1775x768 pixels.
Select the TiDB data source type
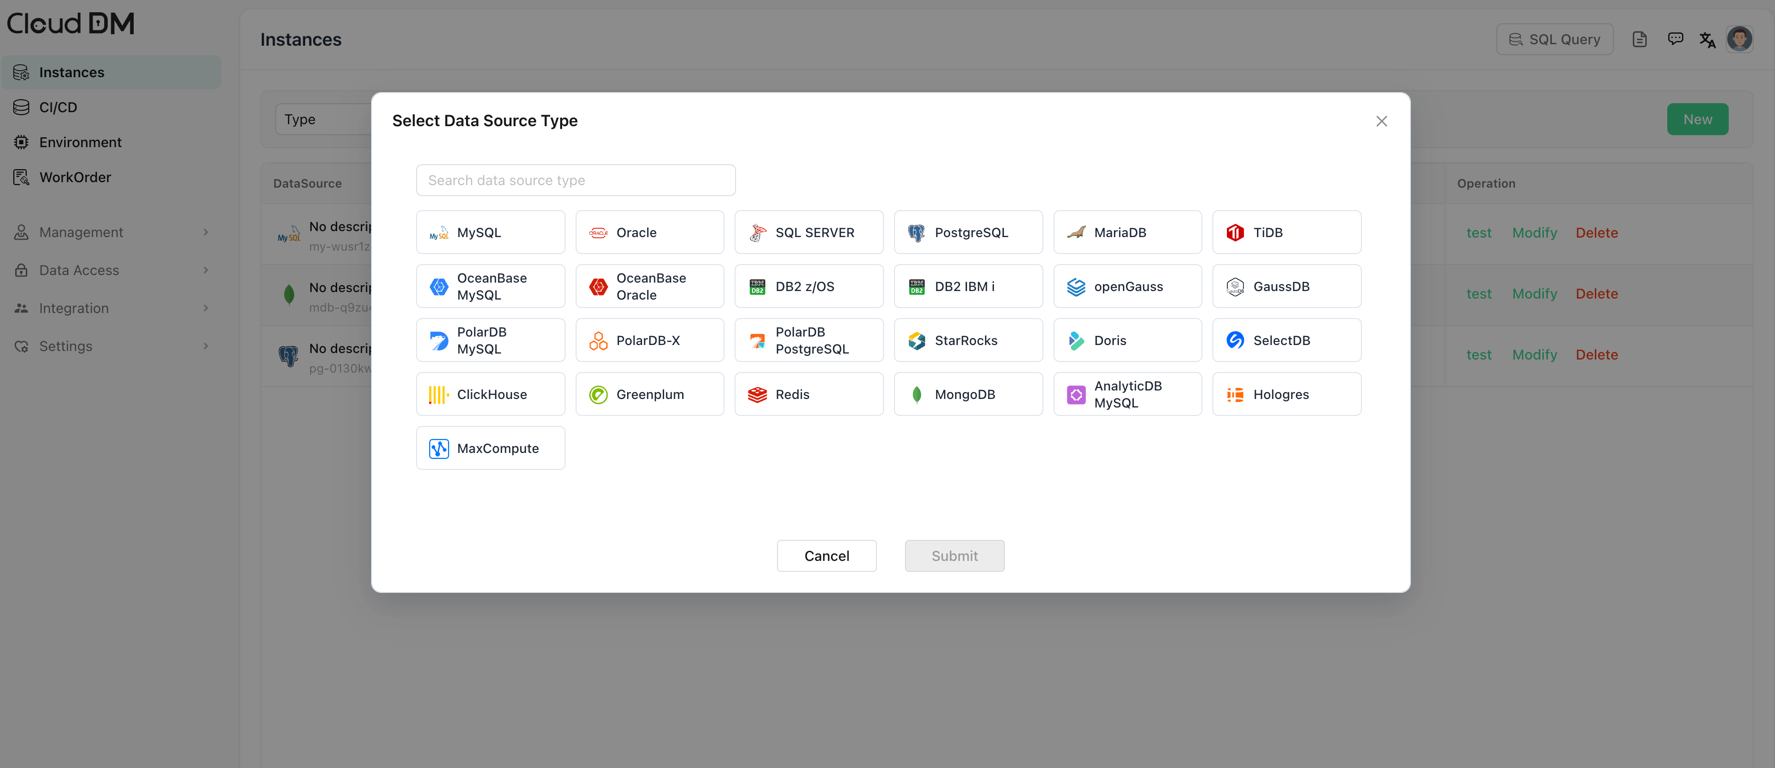click(x=1287, y=232)
